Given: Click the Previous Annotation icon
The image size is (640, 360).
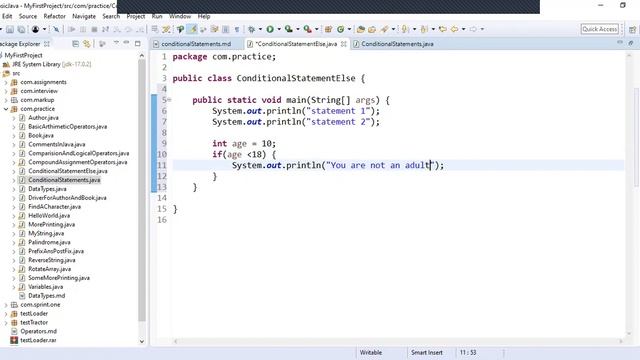Looking at the screenshot, I should pyautogui.click(x=424, y=29).
